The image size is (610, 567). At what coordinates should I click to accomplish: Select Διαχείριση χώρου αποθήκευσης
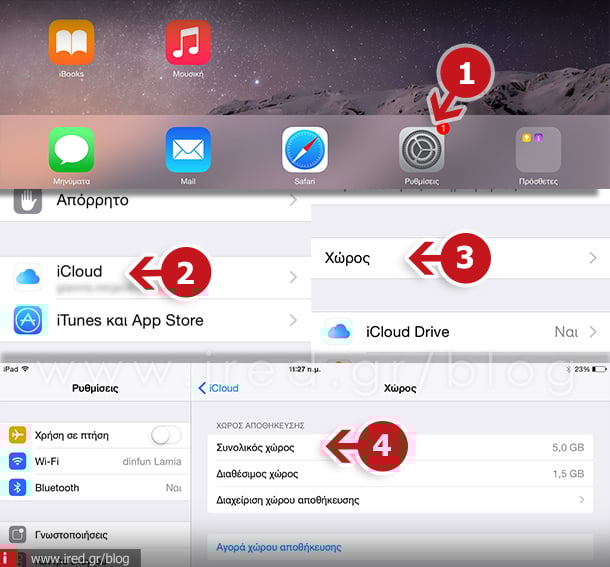[400, 500]
